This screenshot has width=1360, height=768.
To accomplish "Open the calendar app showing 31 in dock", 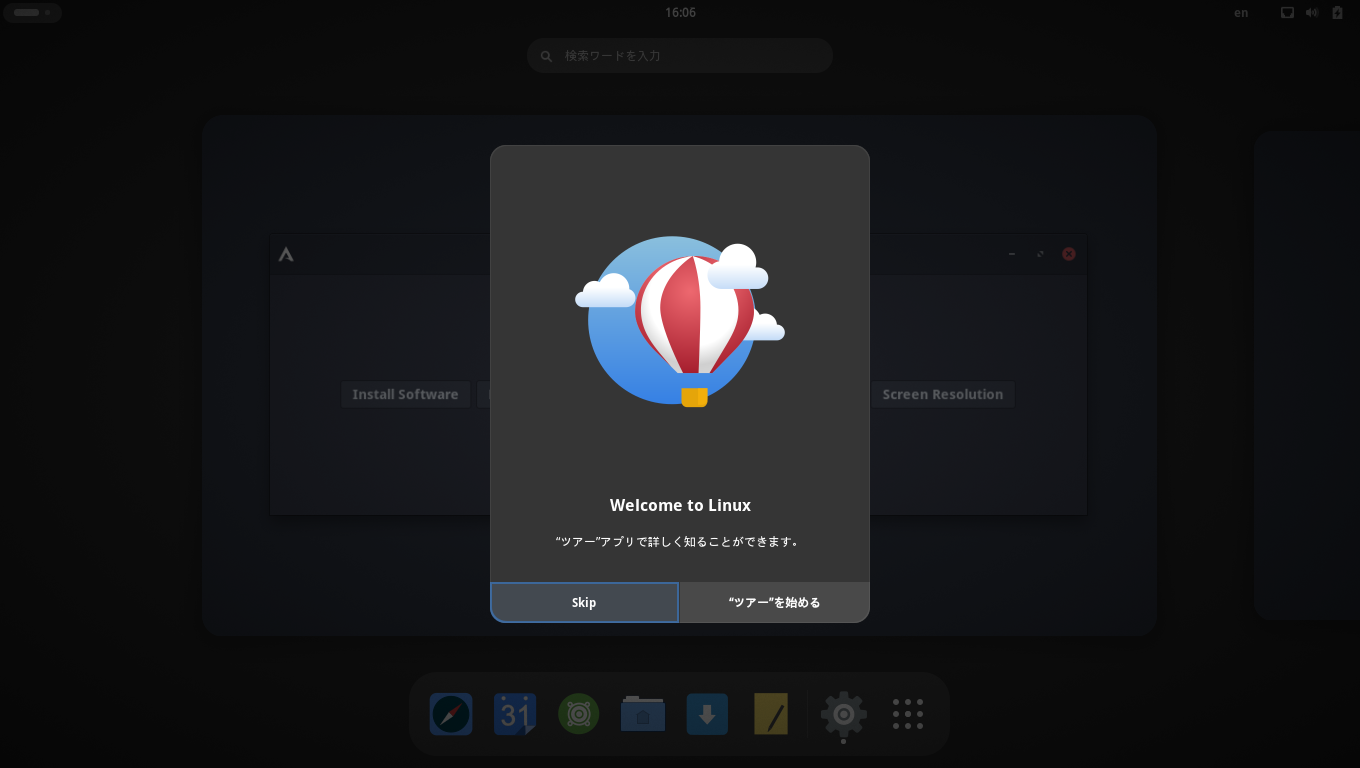I will 515,714.
